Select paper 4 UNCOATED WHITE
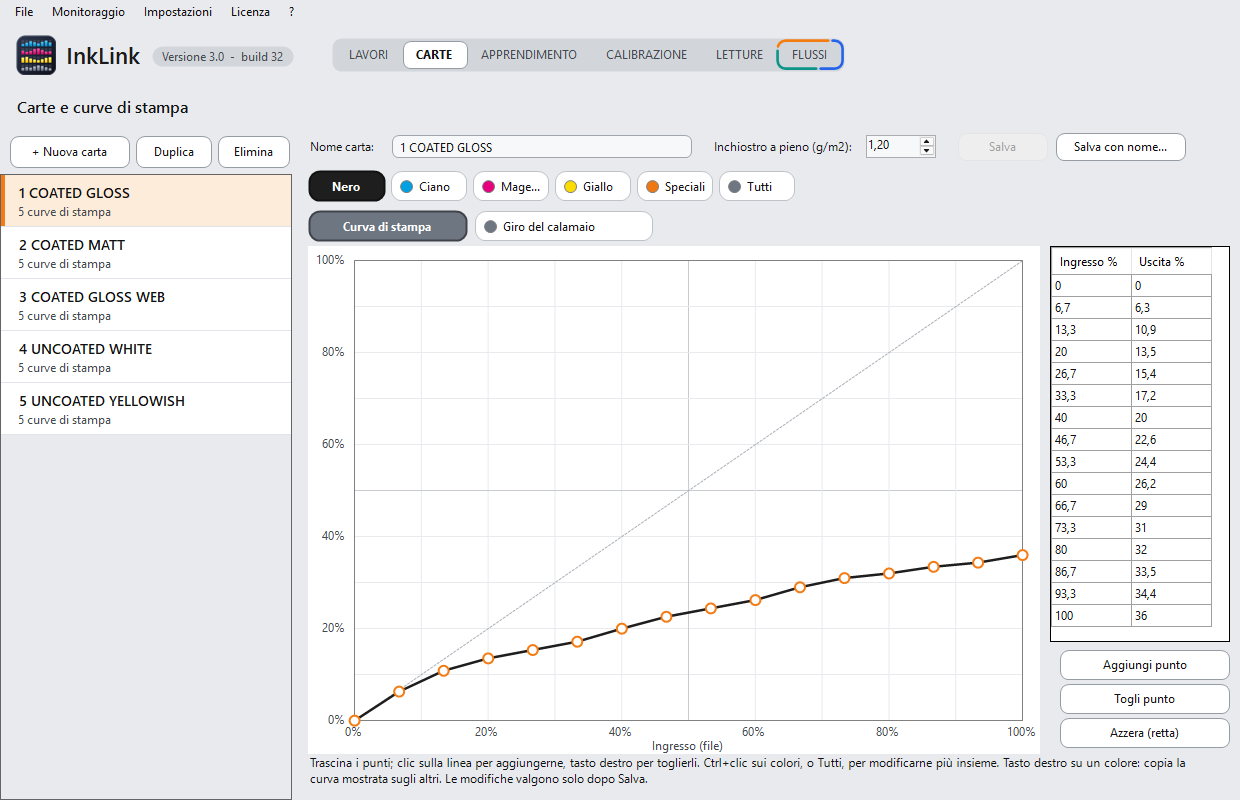This screenshot has height=800, width=1240. tap(146, 357)
